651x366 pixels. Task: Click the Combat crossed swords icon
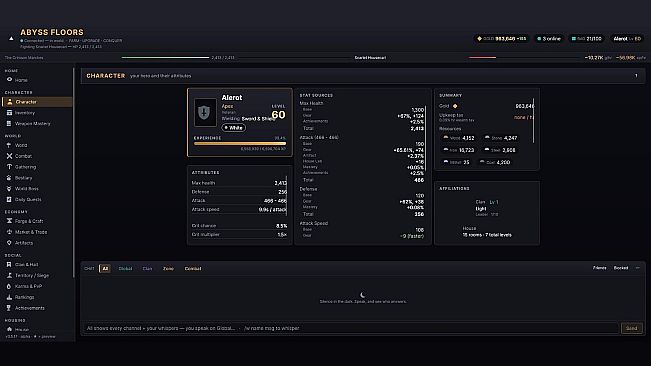[x=9, y=156]
